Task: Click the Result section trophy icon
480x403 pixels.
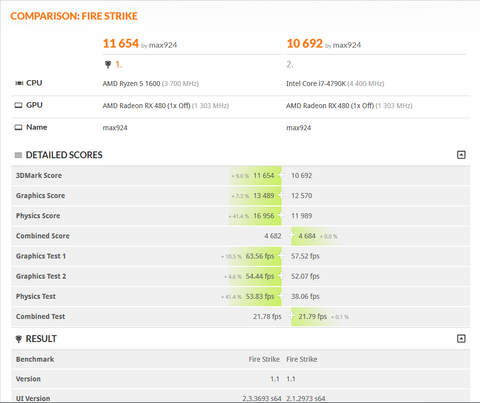Action: click(x=19, y=339)
